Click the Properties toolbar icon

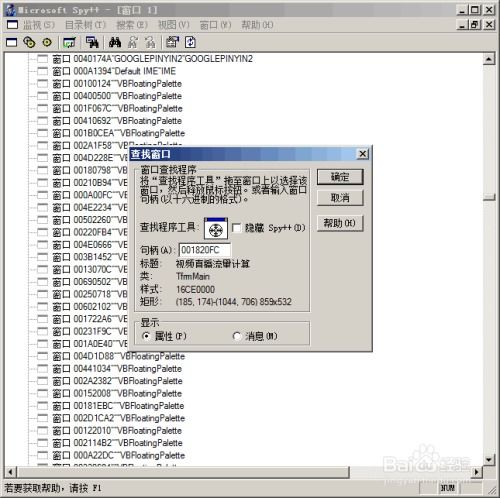pos(172,42)
